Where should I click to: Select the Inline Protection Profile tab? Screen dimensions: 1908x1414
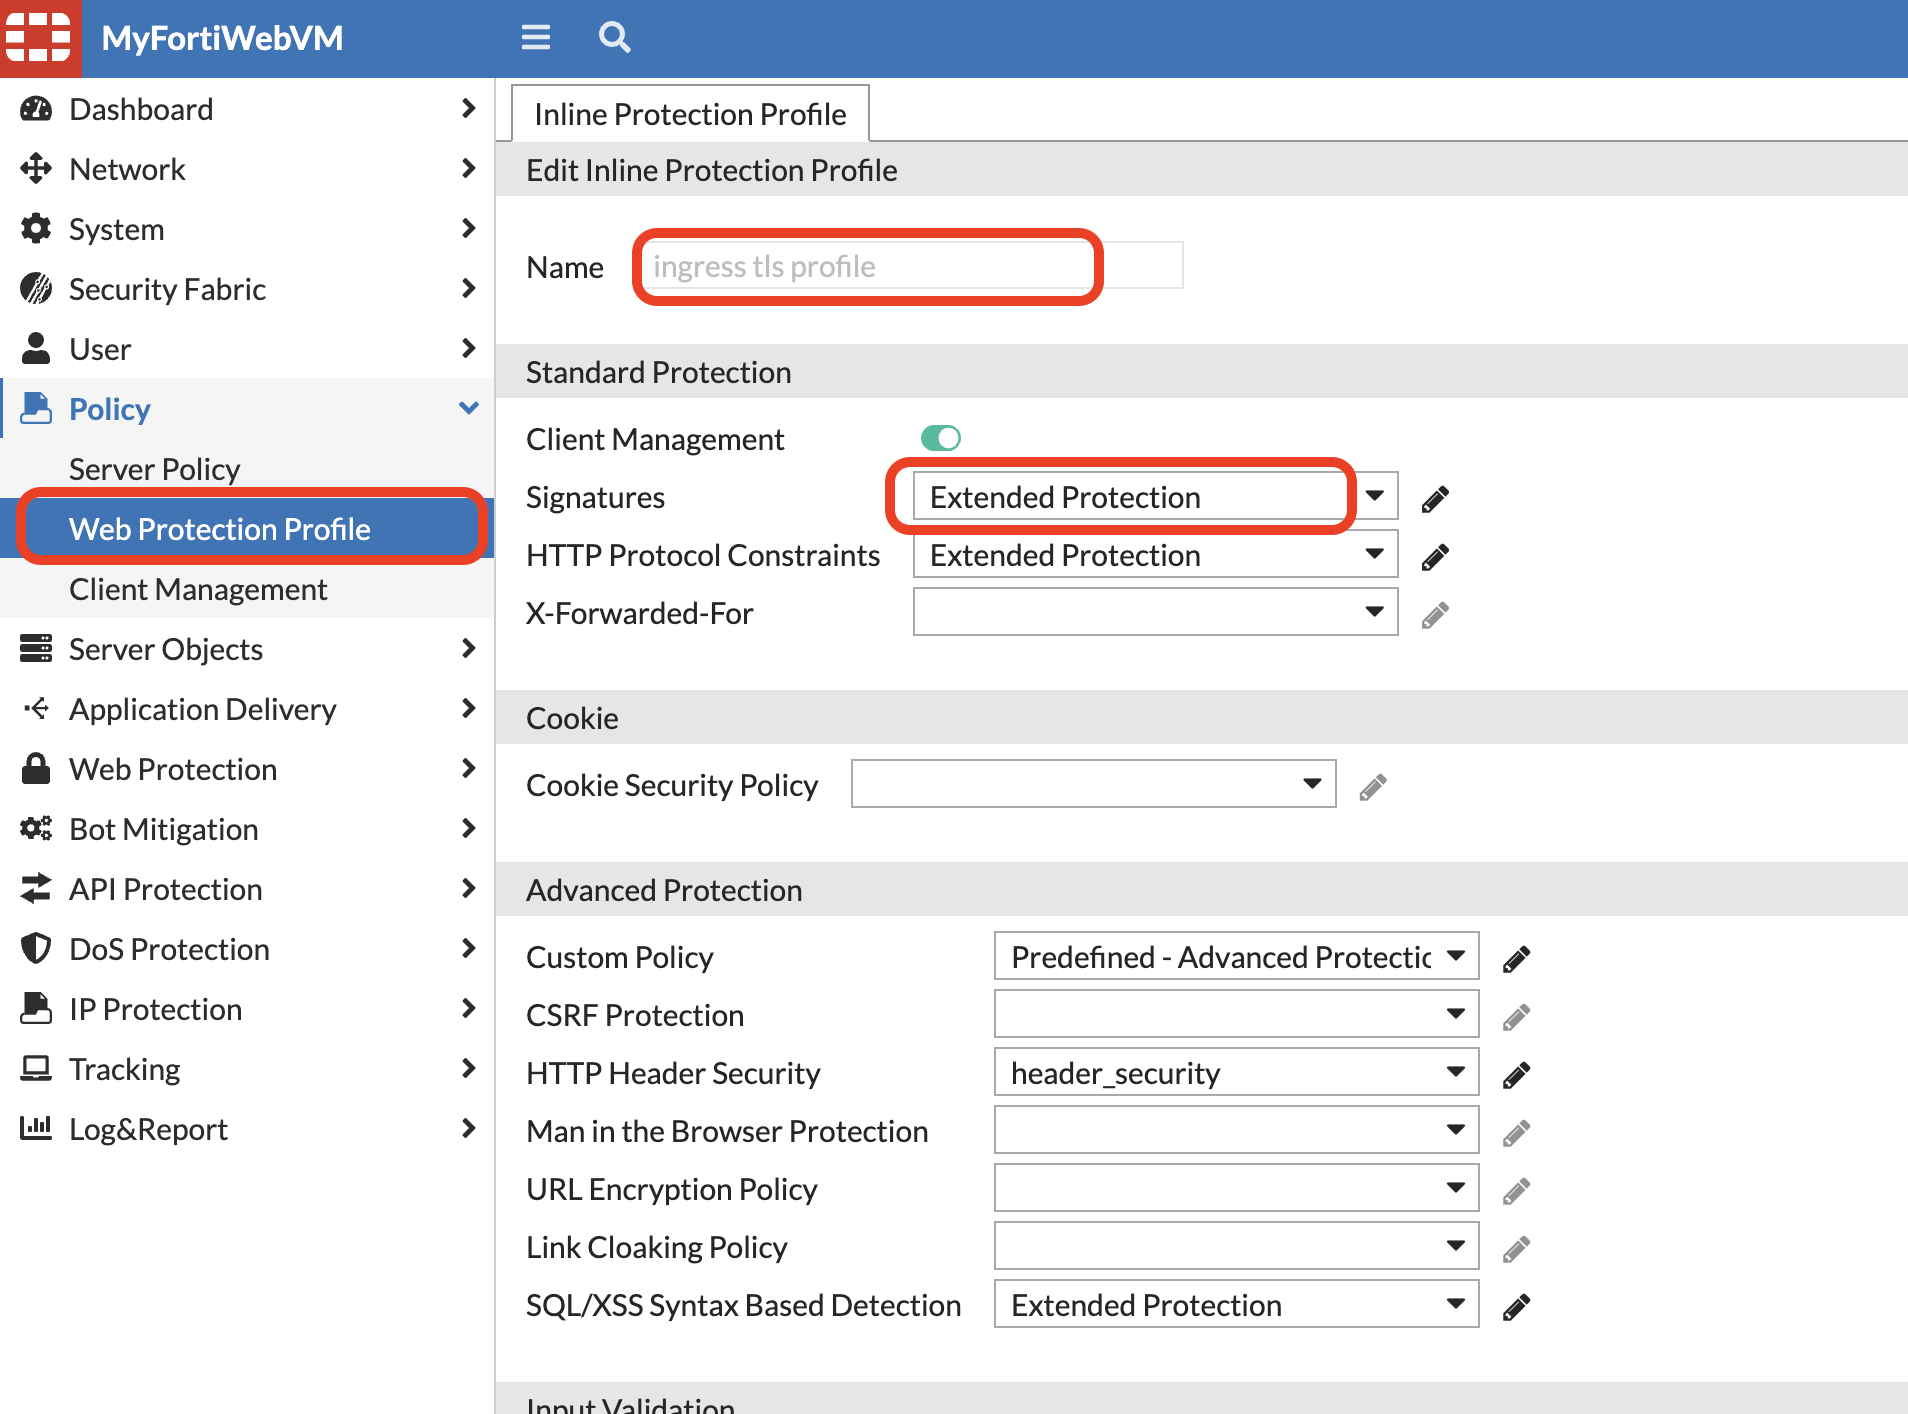click(690, 114)
